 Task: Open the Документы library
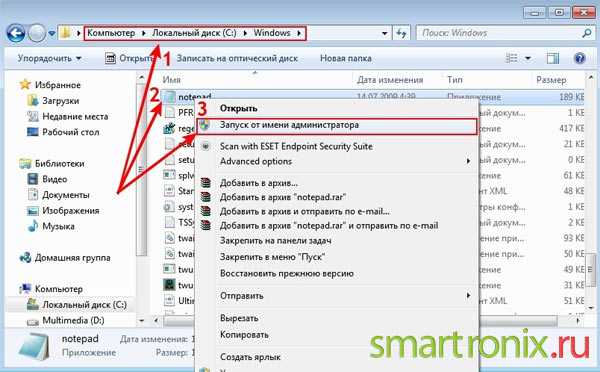pyautogui.click(x=65, y=195)
